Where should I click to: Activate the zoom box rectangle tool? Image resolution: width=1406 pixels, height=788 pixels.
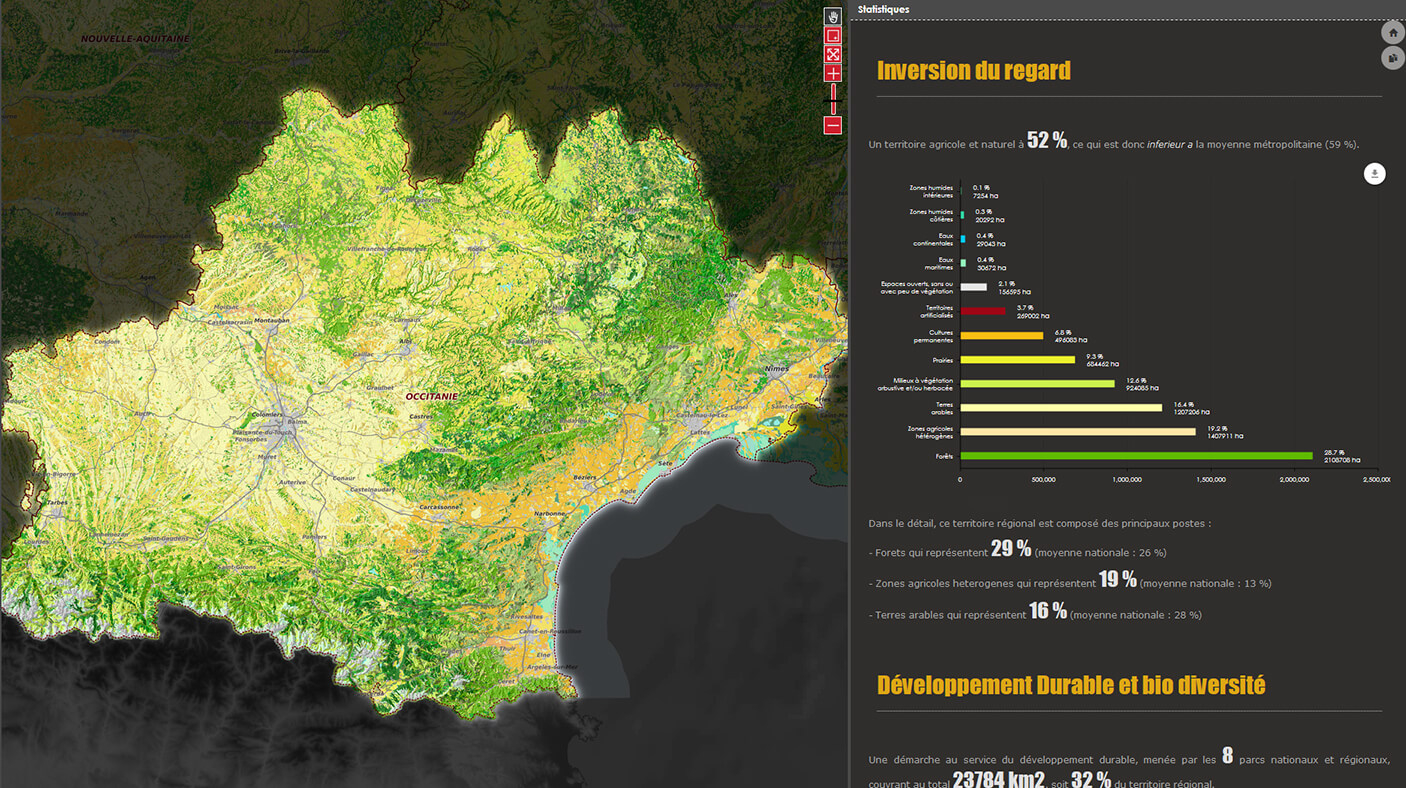[832, 35]
